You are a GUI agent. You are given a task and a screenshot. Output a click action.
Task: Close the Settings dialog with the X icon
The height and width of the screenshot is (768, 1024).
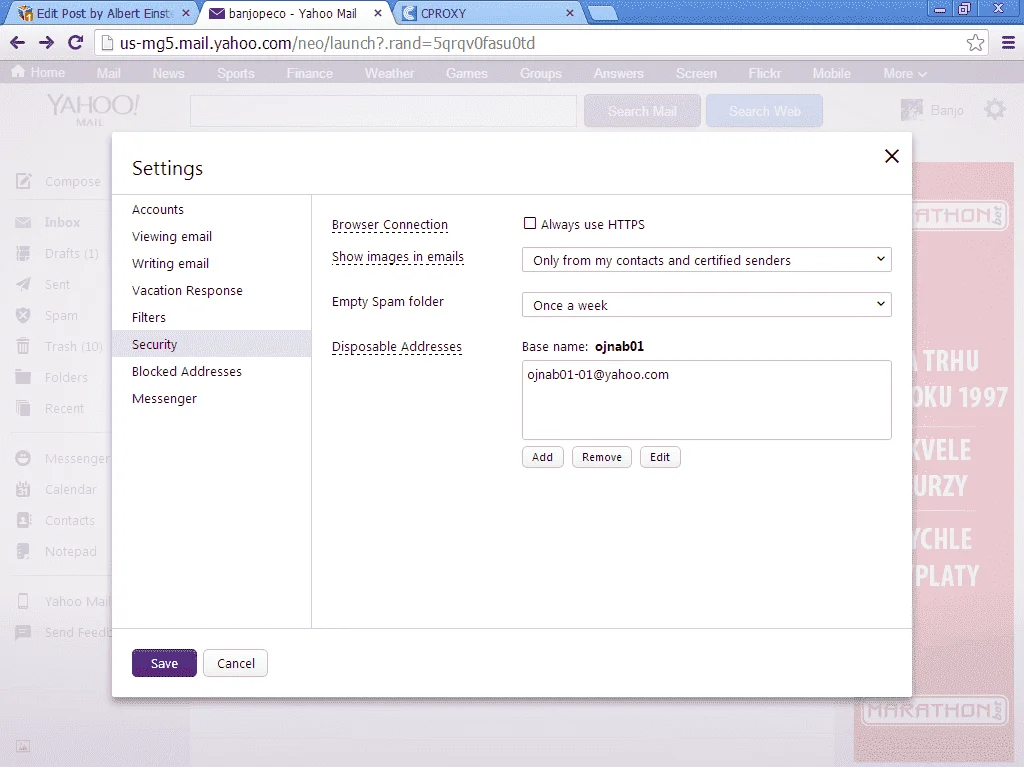coord(891,156)
